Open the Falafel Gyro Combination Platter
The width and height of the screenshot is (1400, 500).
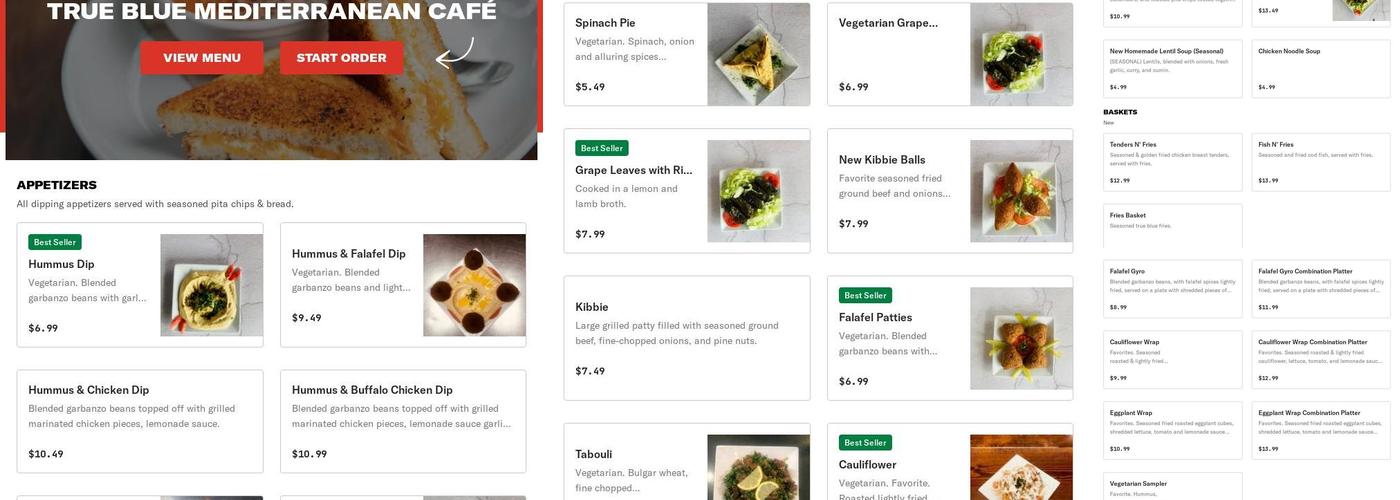[1320, 289]
